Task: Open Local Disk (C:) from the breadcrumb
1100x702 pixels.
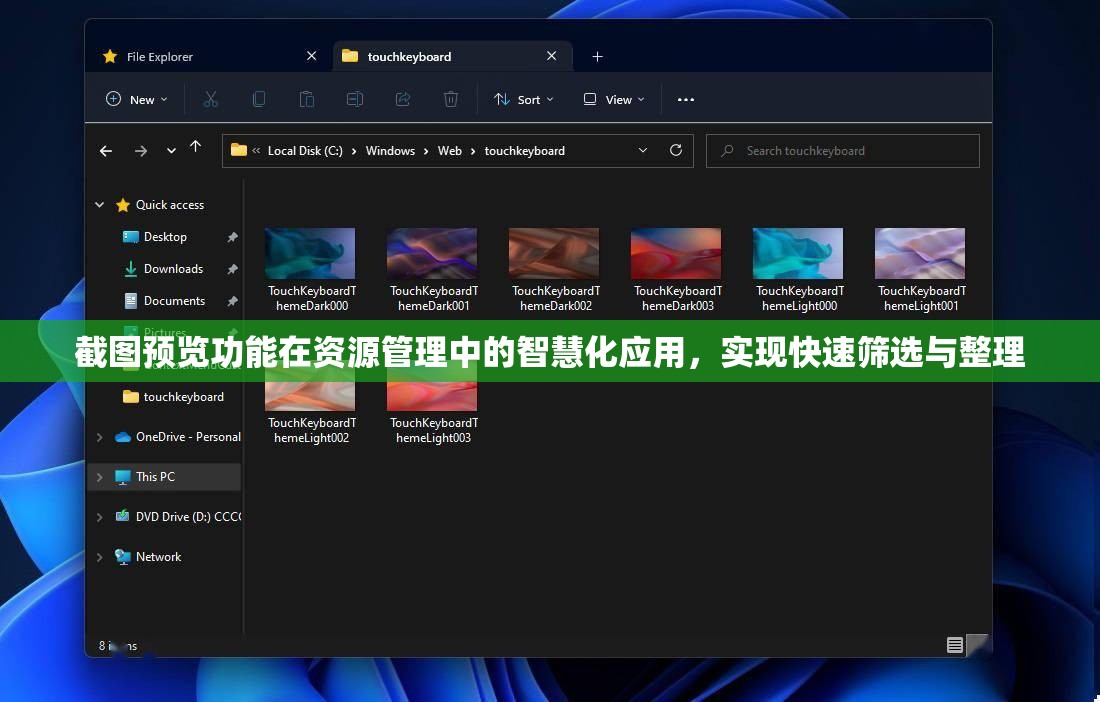Action: coord(305,150)
